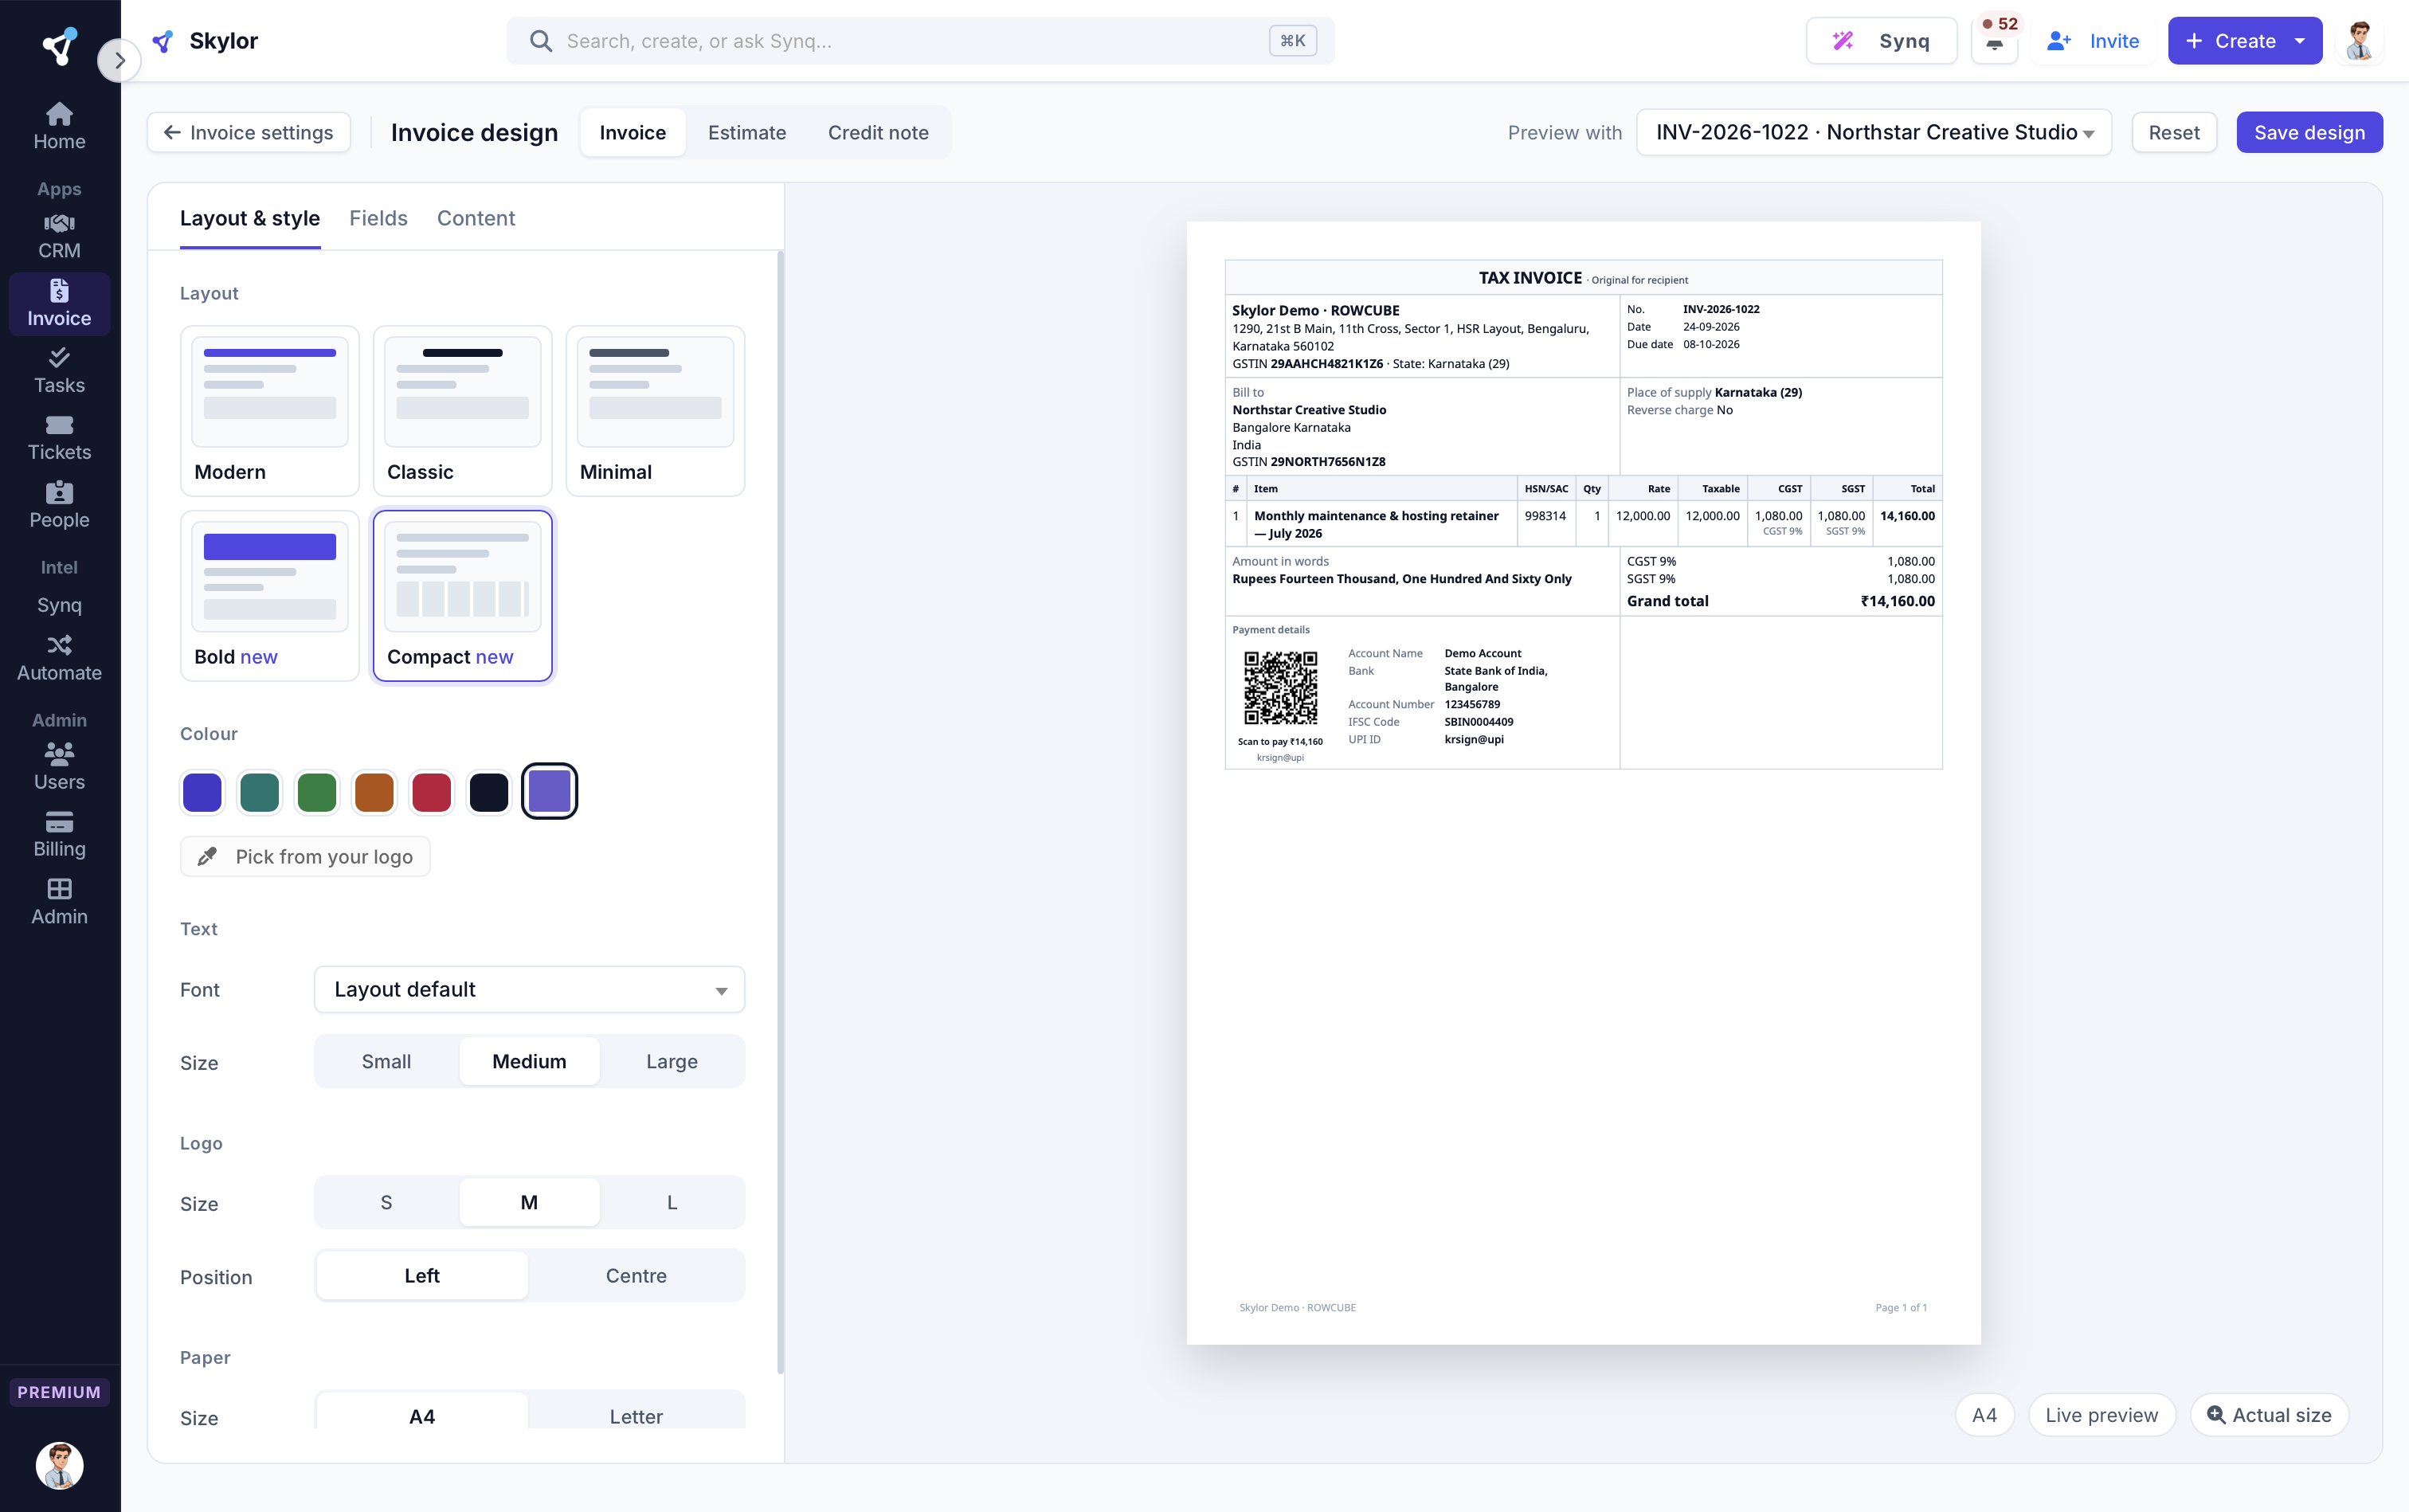Open the Tickets app
Viewport: 2409px width, 1512px height.
pos(59,437)
